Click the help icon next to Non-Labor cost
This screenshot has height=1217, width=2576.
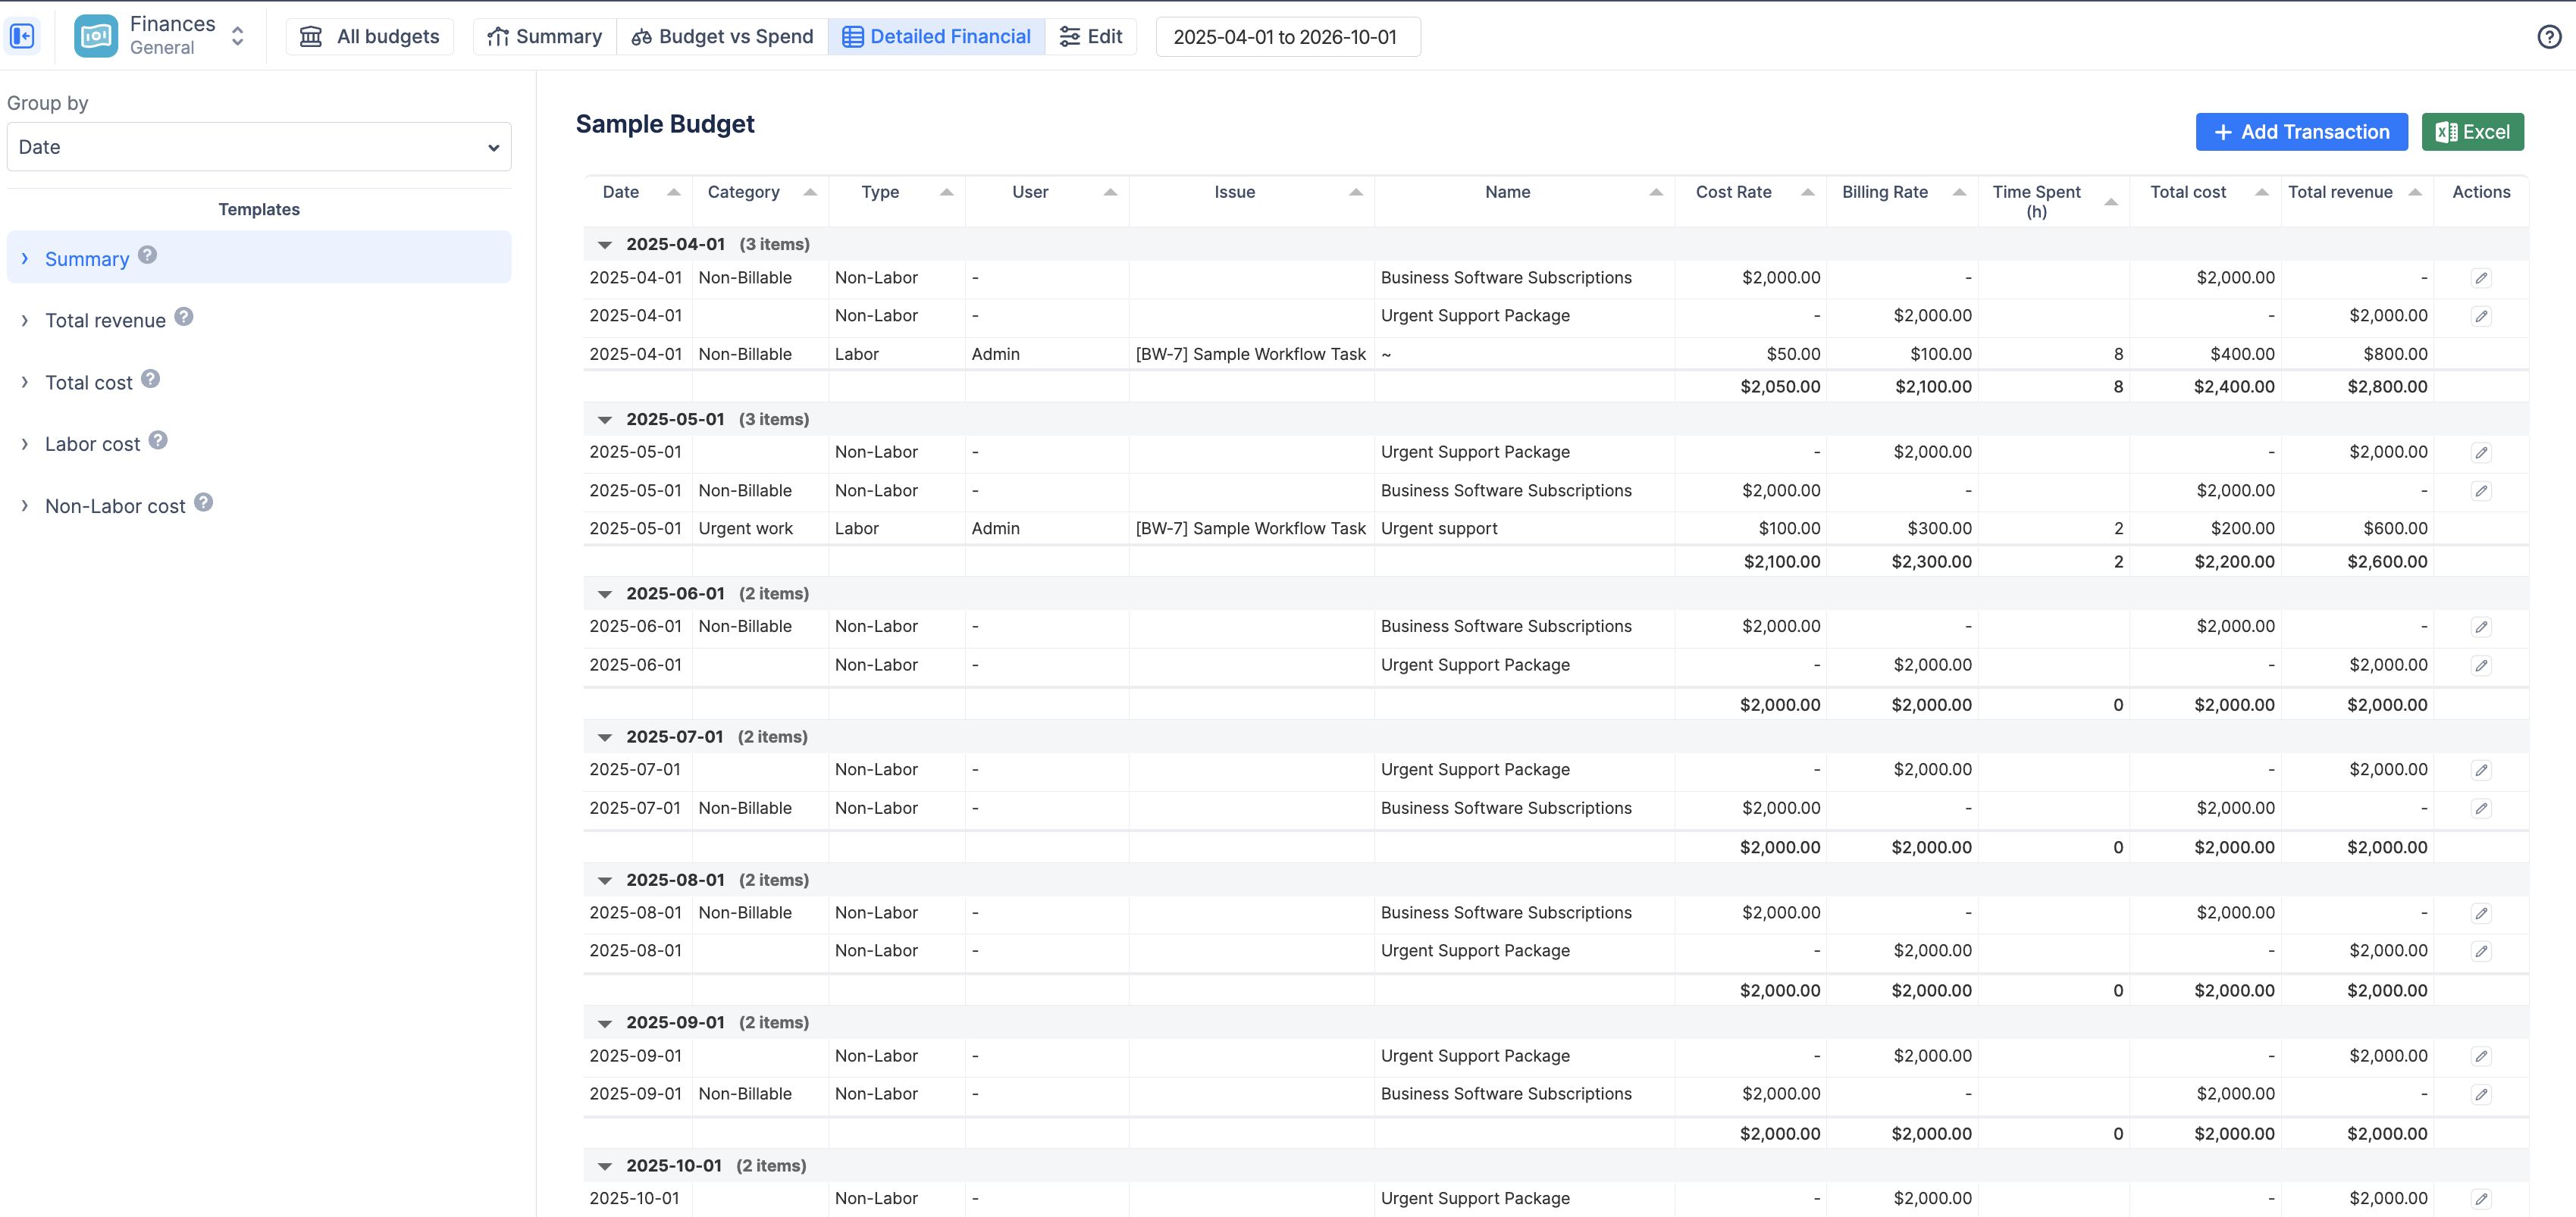[x=204, y=501]
